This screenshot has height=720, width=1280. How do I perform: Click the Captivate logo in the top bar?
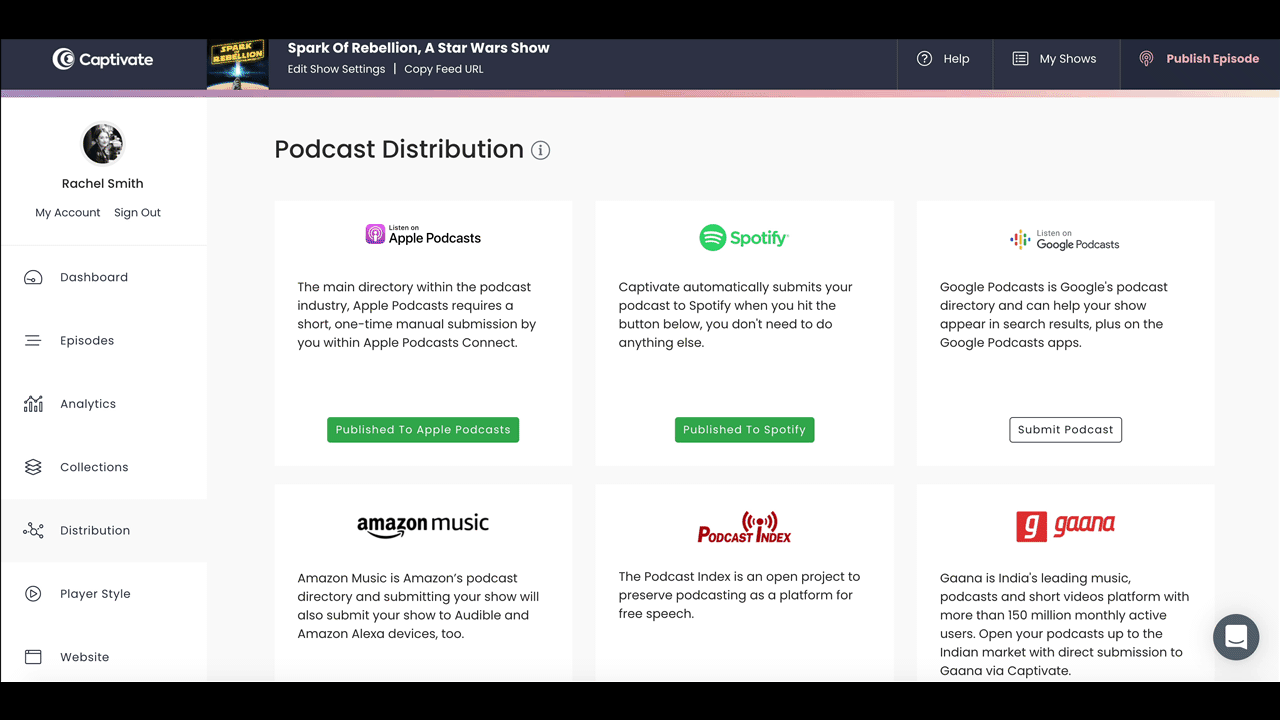102,58
